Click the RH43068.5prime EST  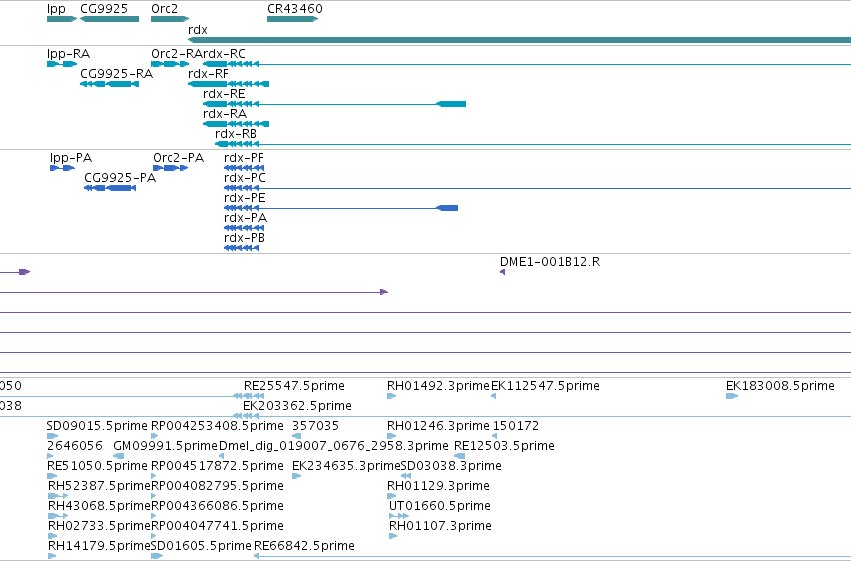58,517
